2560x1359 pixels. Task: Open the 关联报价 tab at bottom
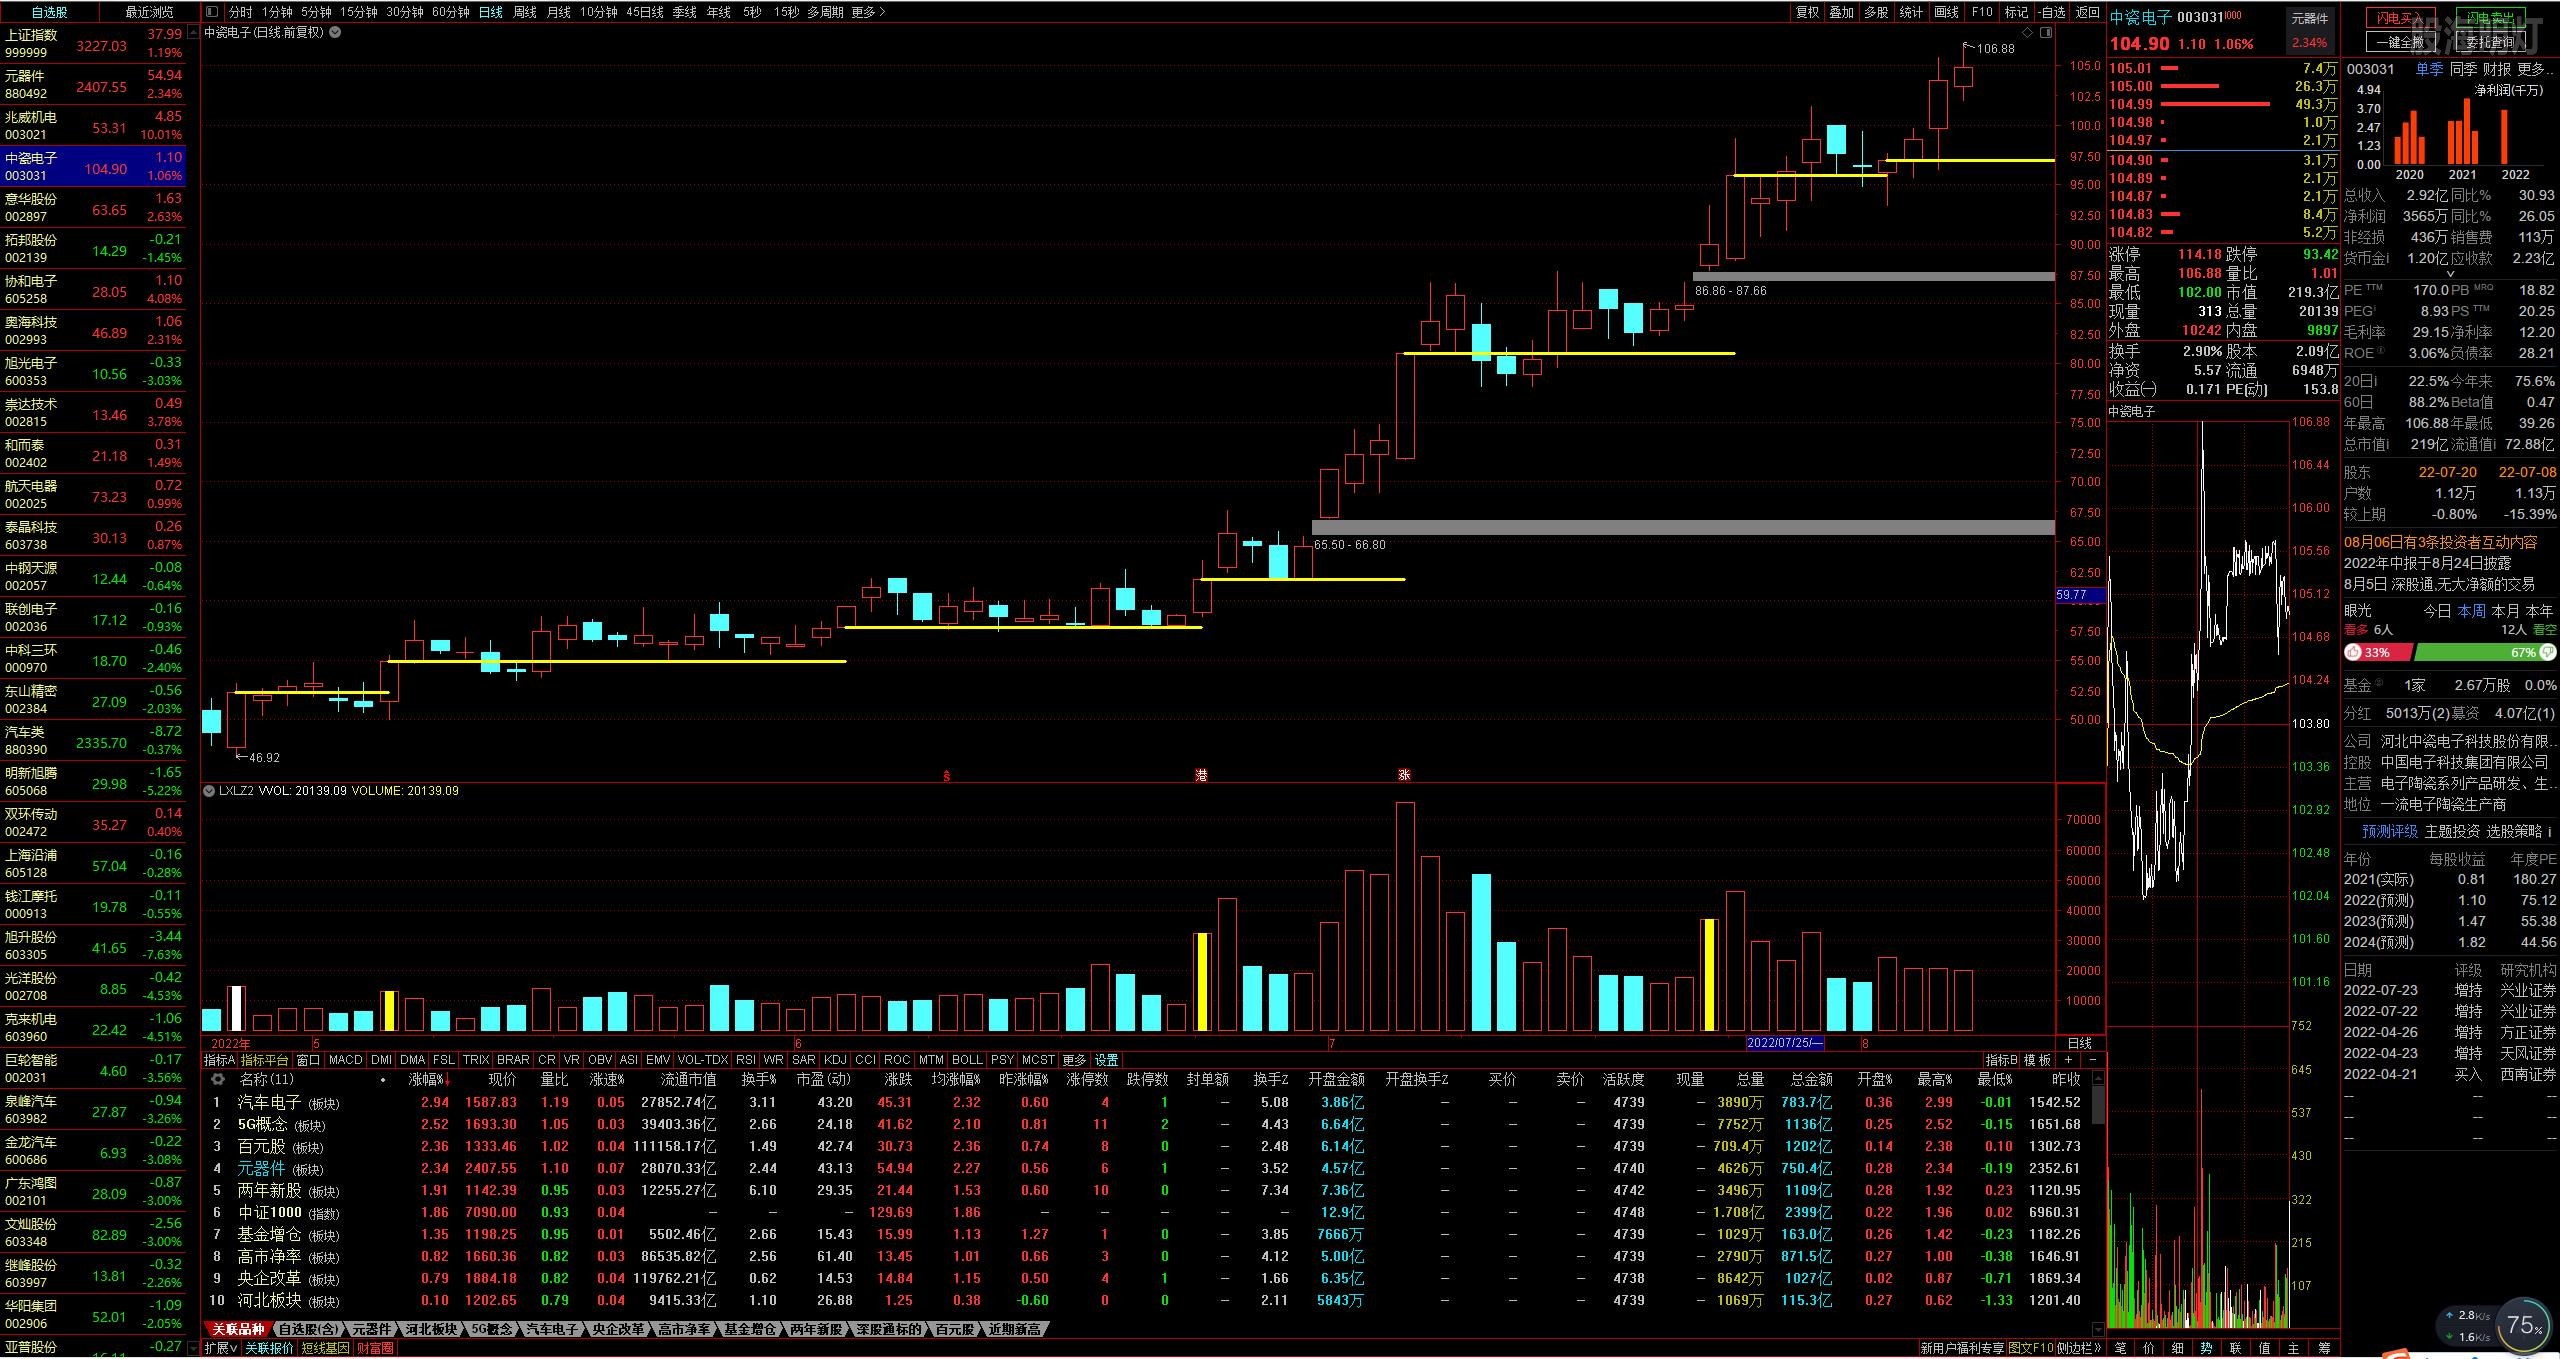click(x=269, y=1348)
